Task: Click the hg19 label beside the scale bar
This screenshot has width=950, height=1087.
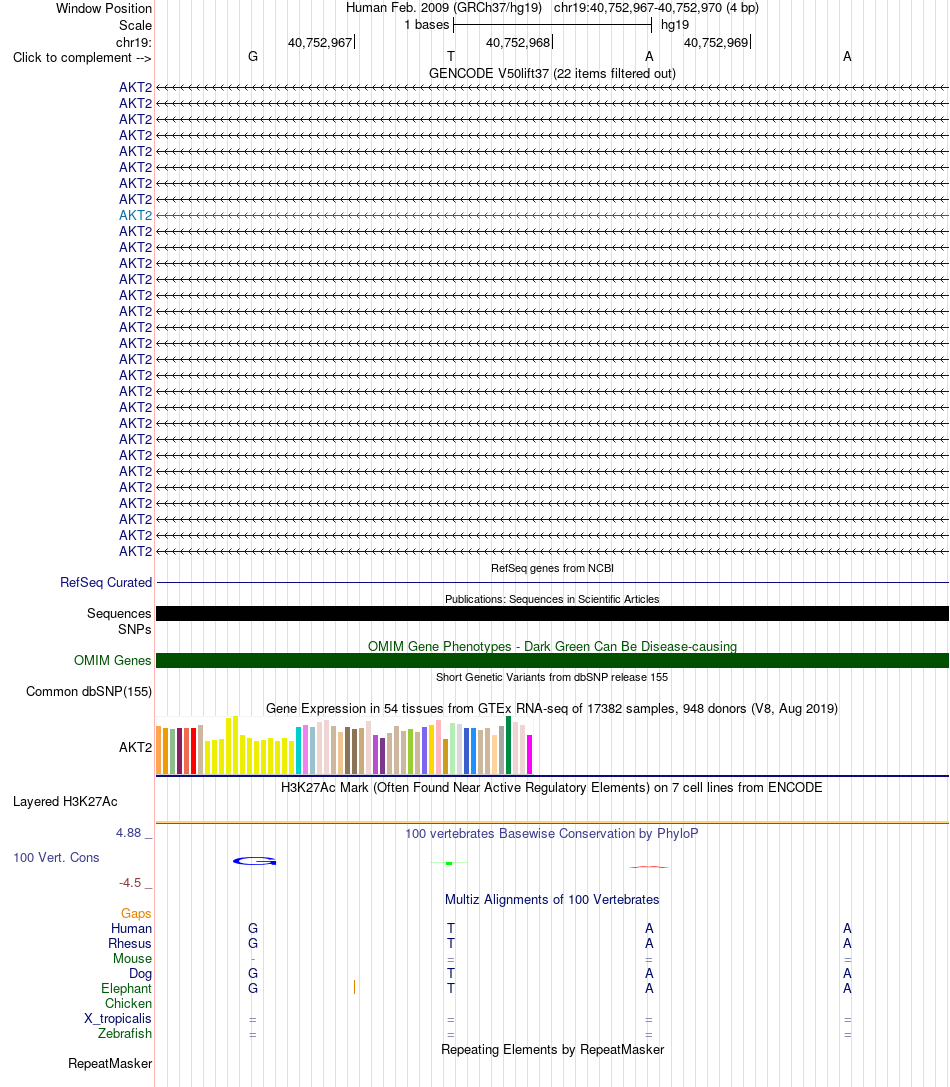Action: 675,25
